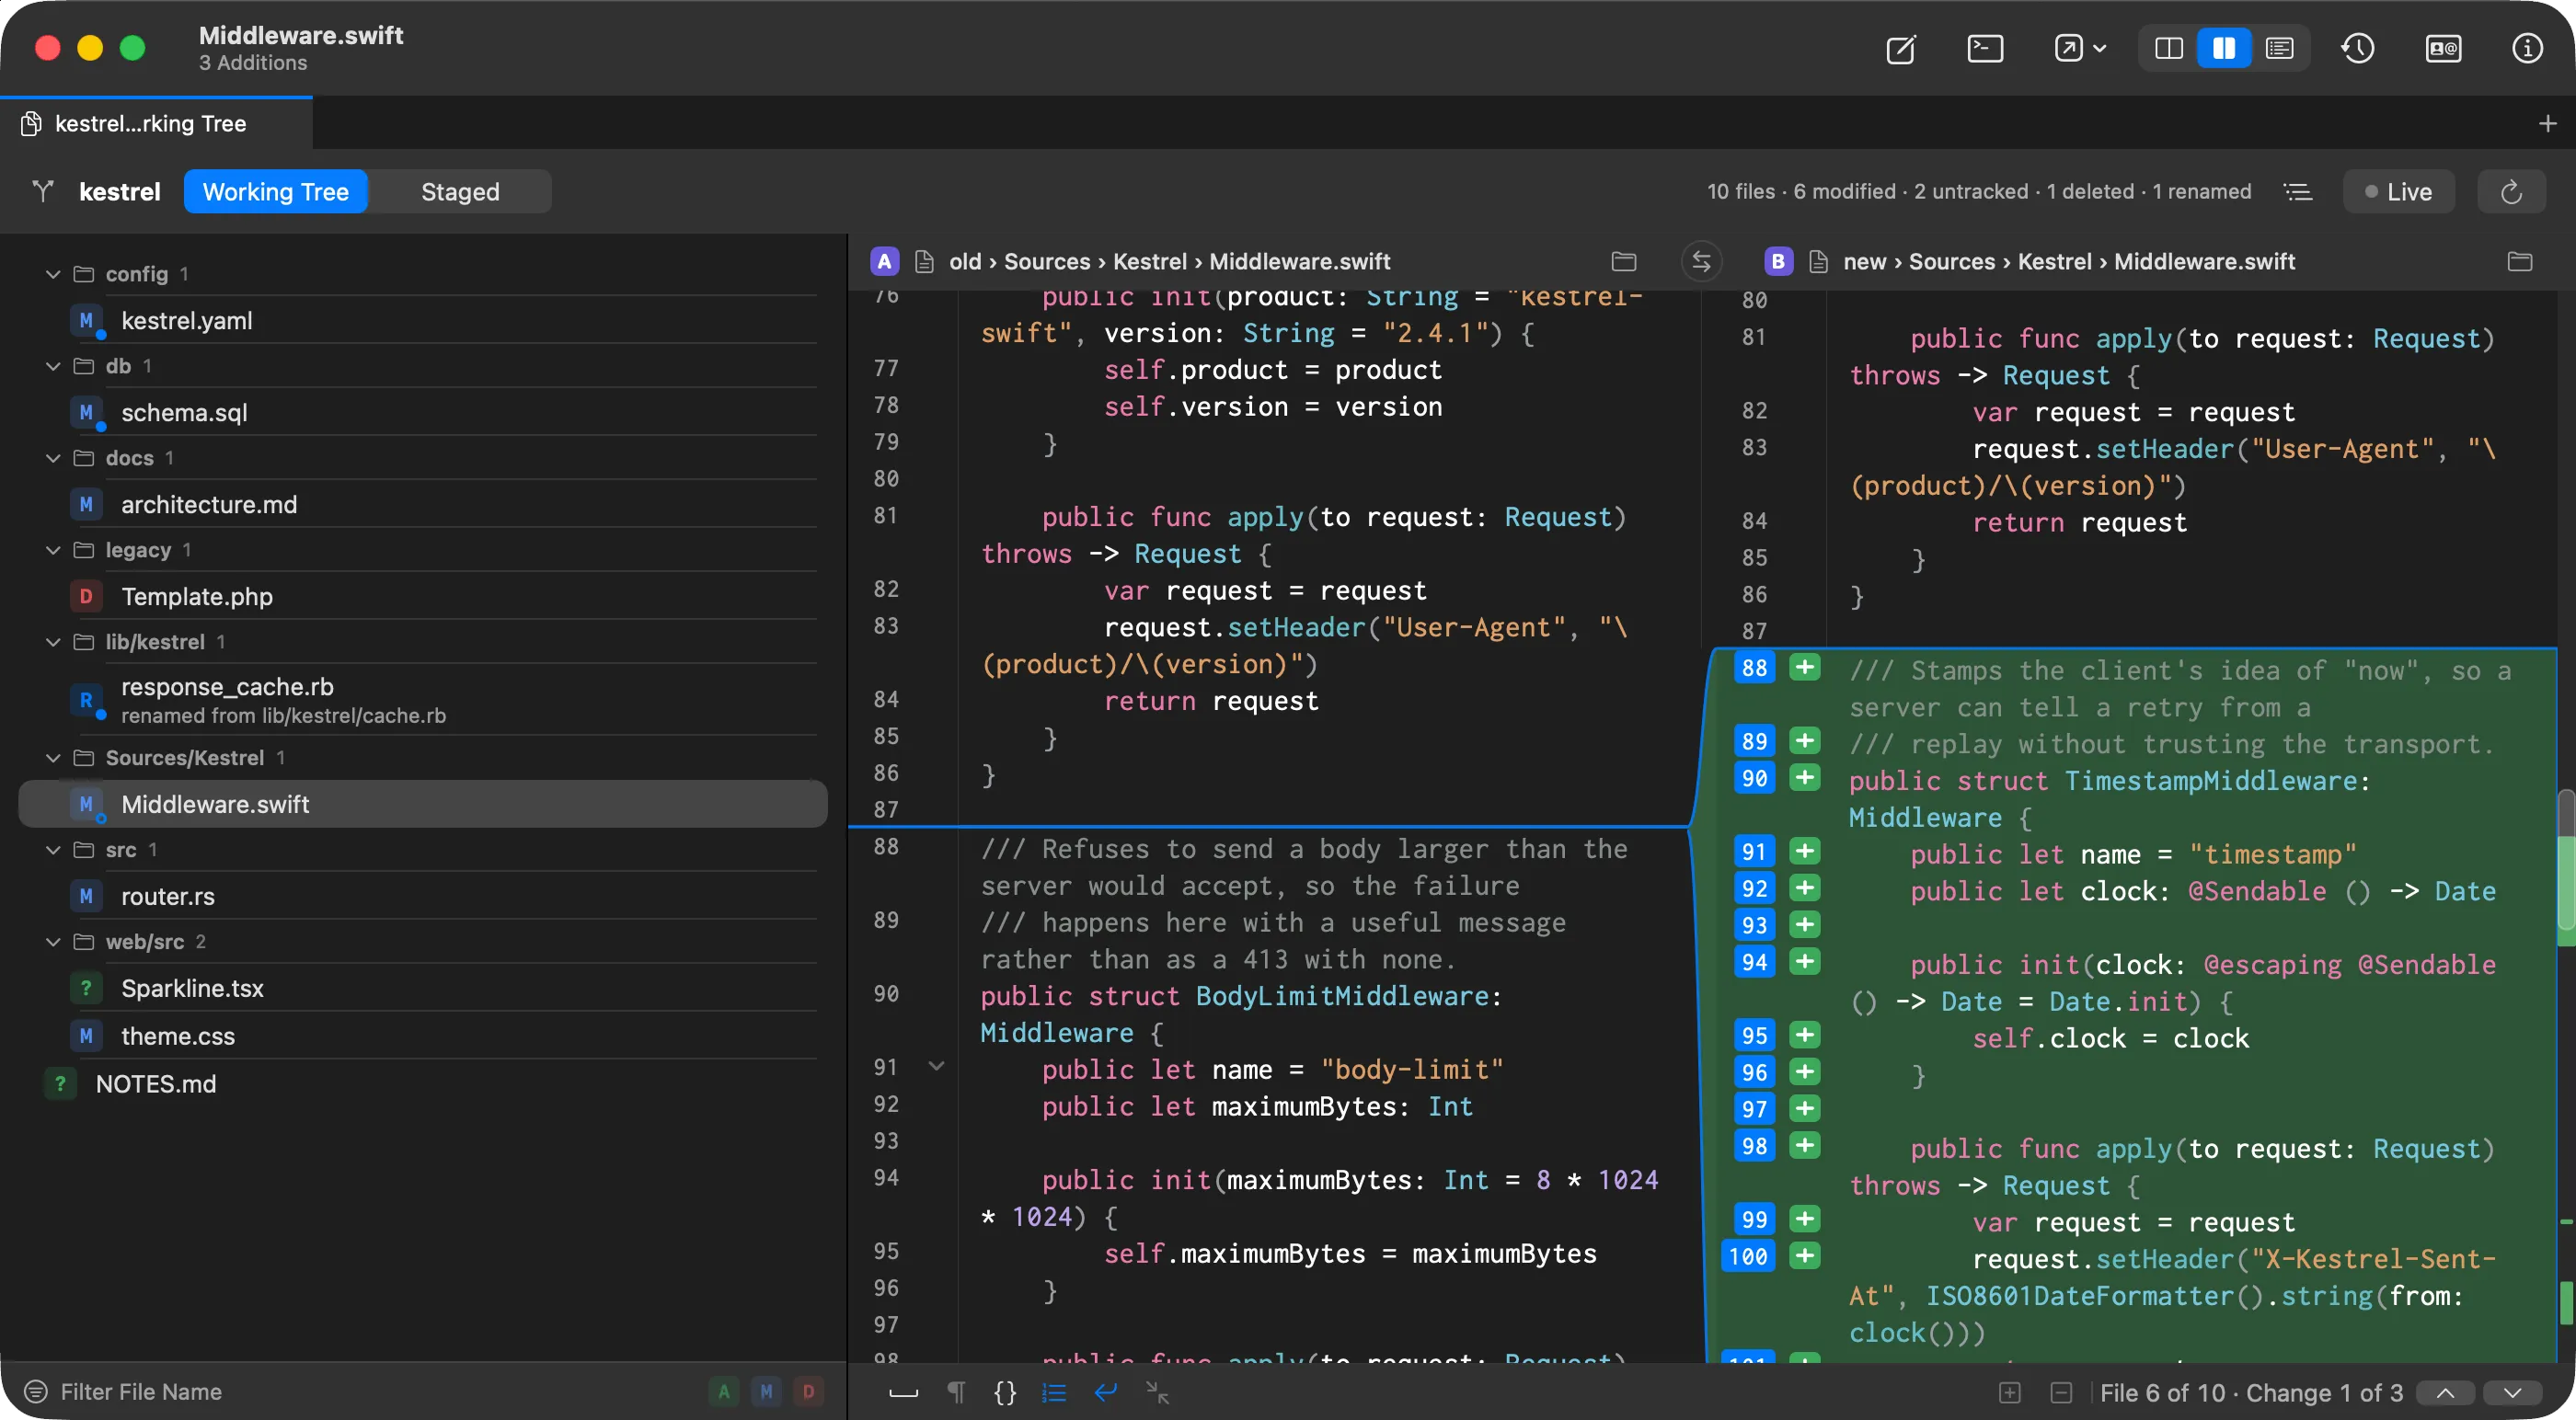This screenshot has width=2576, height=1420.
Task: Click the curly braces icon
Action: pyautogui.click(x=1005, y=1392)
